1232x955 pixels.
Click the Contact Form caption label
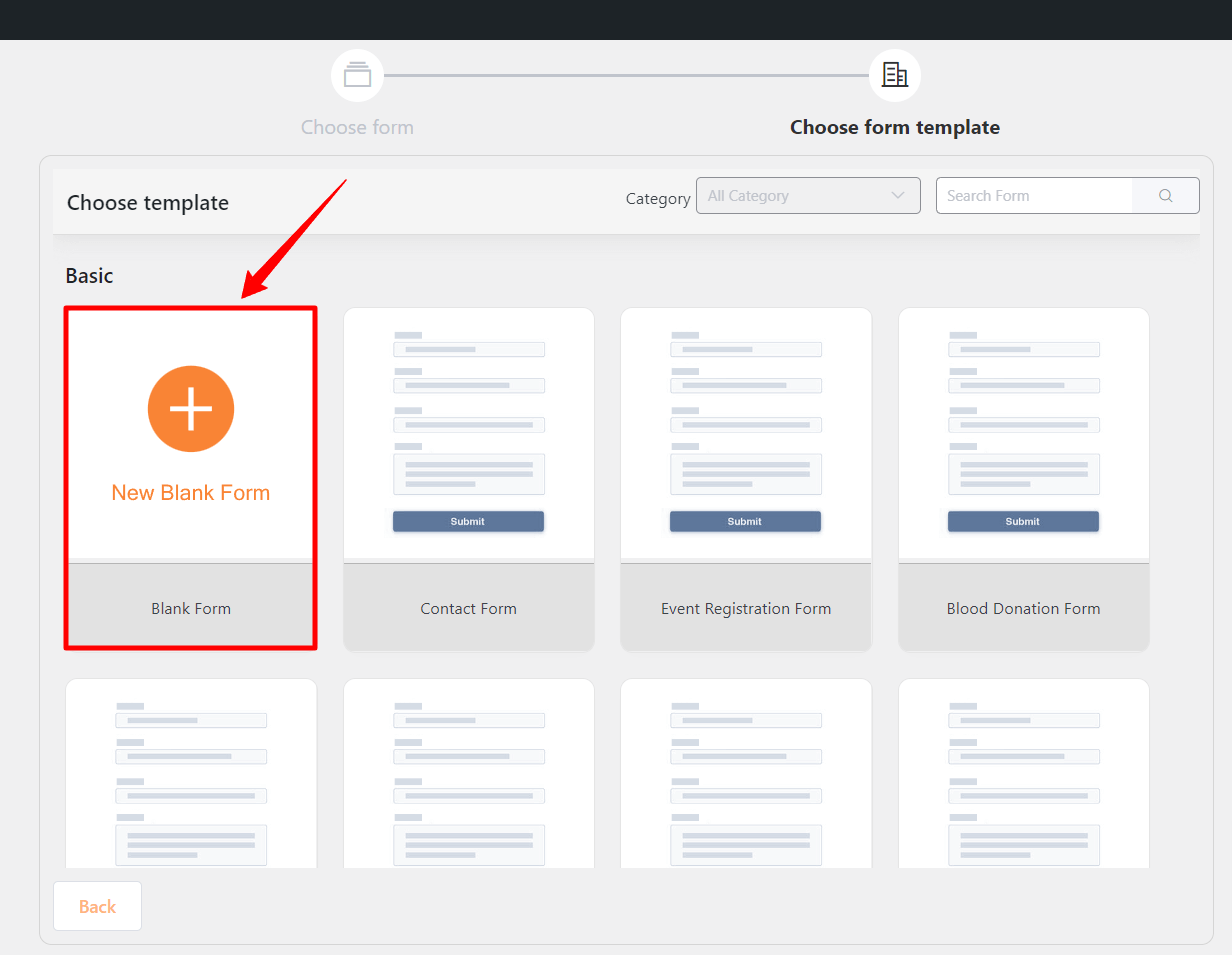pos(469,608)
